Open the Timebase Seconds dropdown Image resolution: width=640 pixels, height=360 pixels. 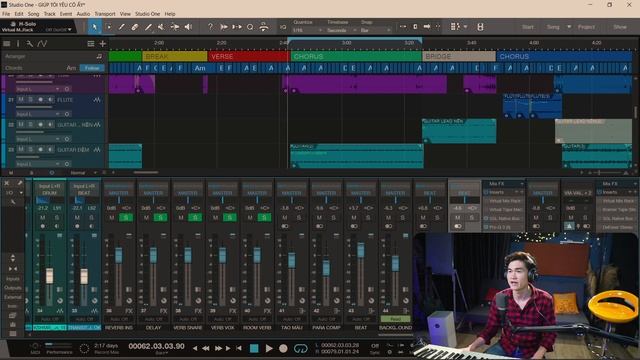(x=341, y=30)
